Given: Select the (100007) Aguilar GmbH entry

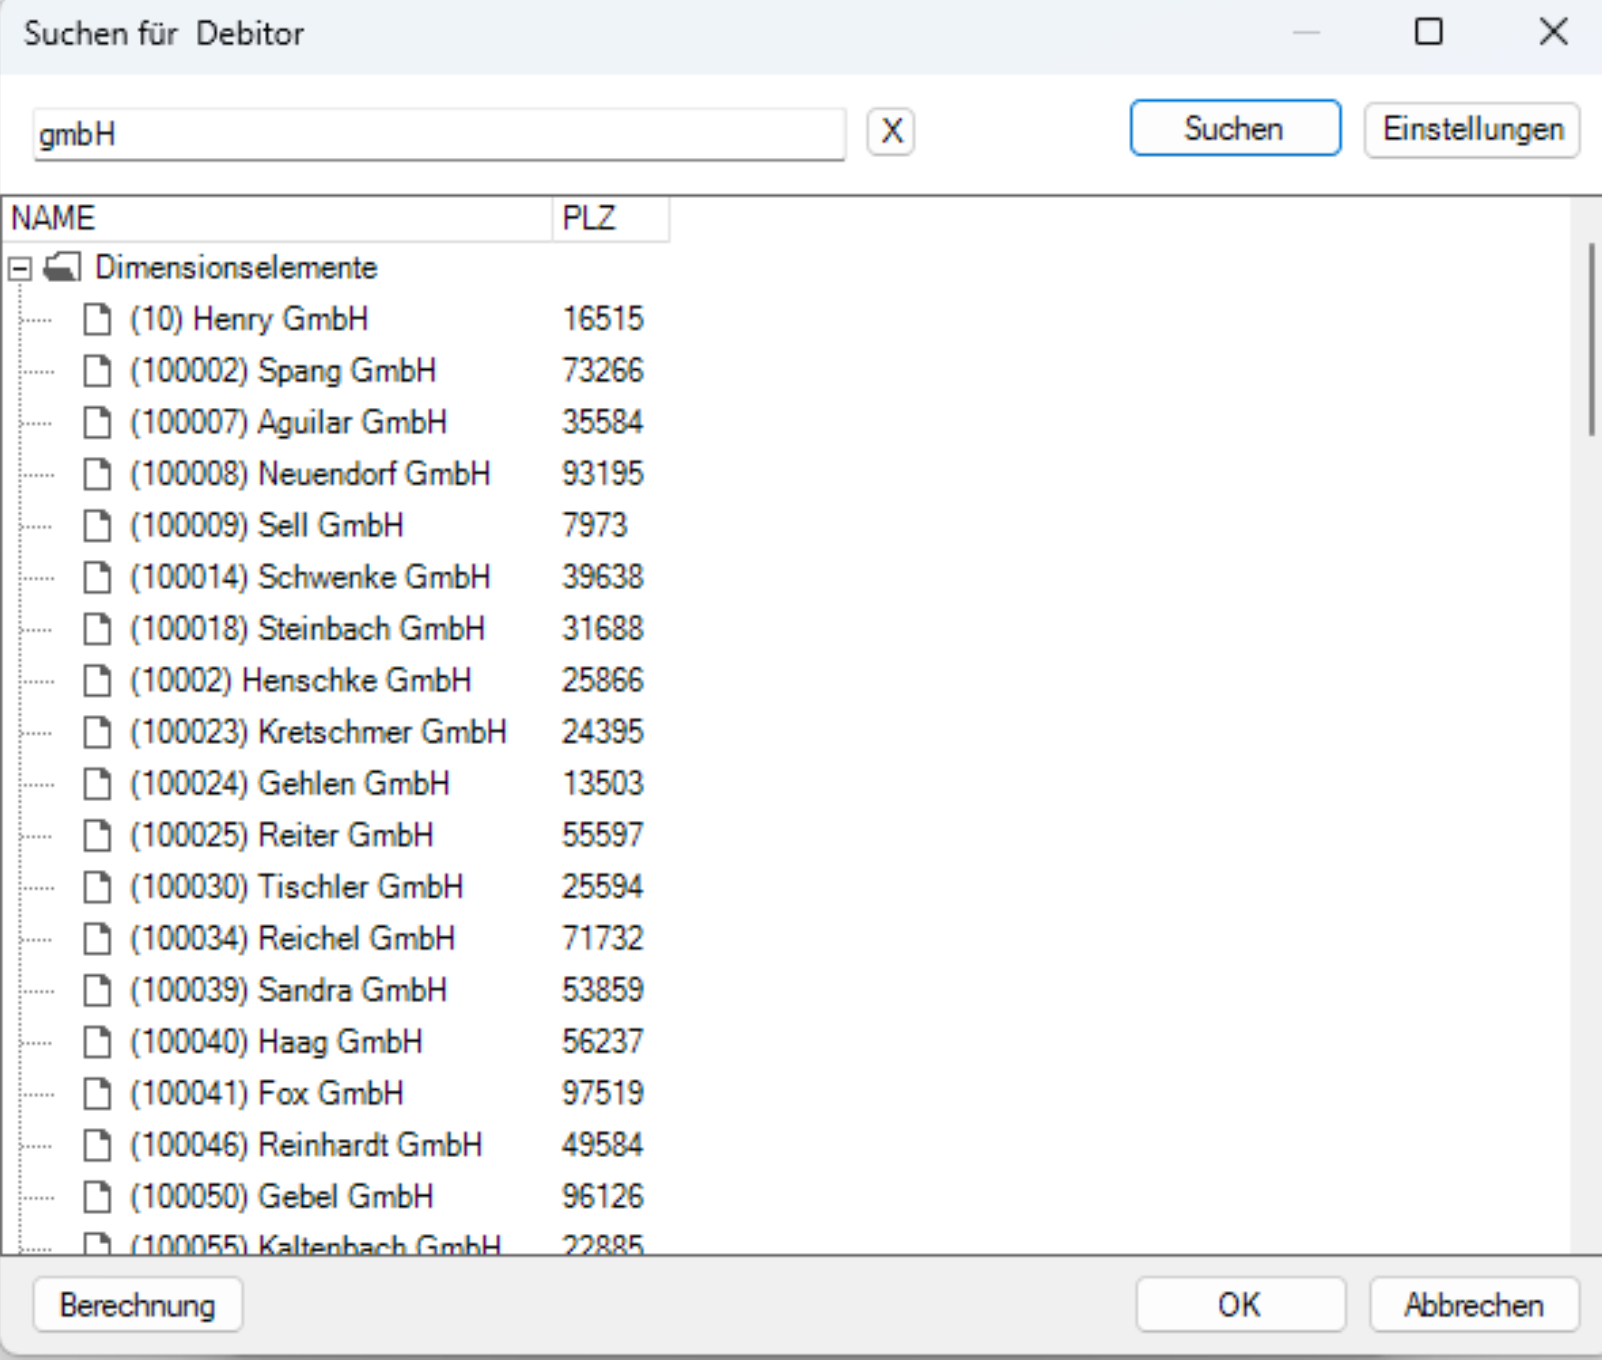Looking at the screenshot, I should (288, 422).
